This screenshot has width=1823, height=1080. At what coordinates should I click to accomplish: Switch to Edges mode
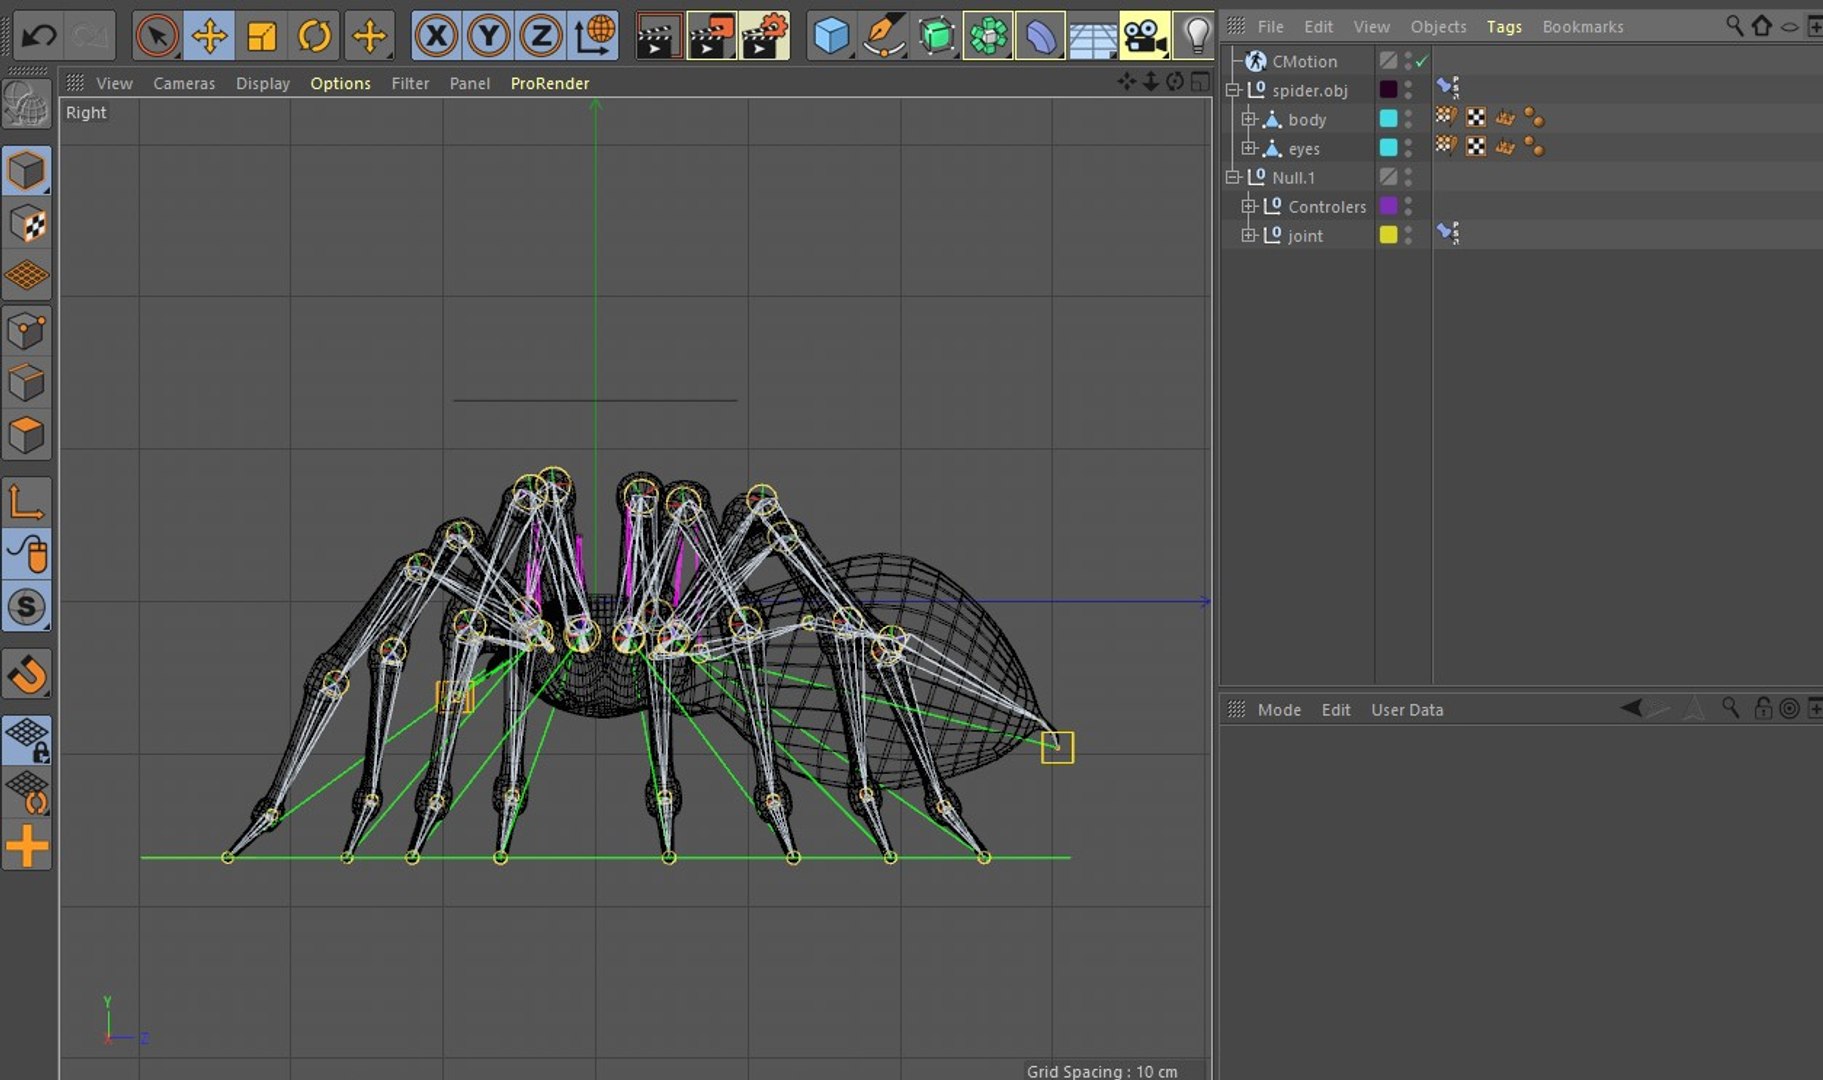[27, 383]
